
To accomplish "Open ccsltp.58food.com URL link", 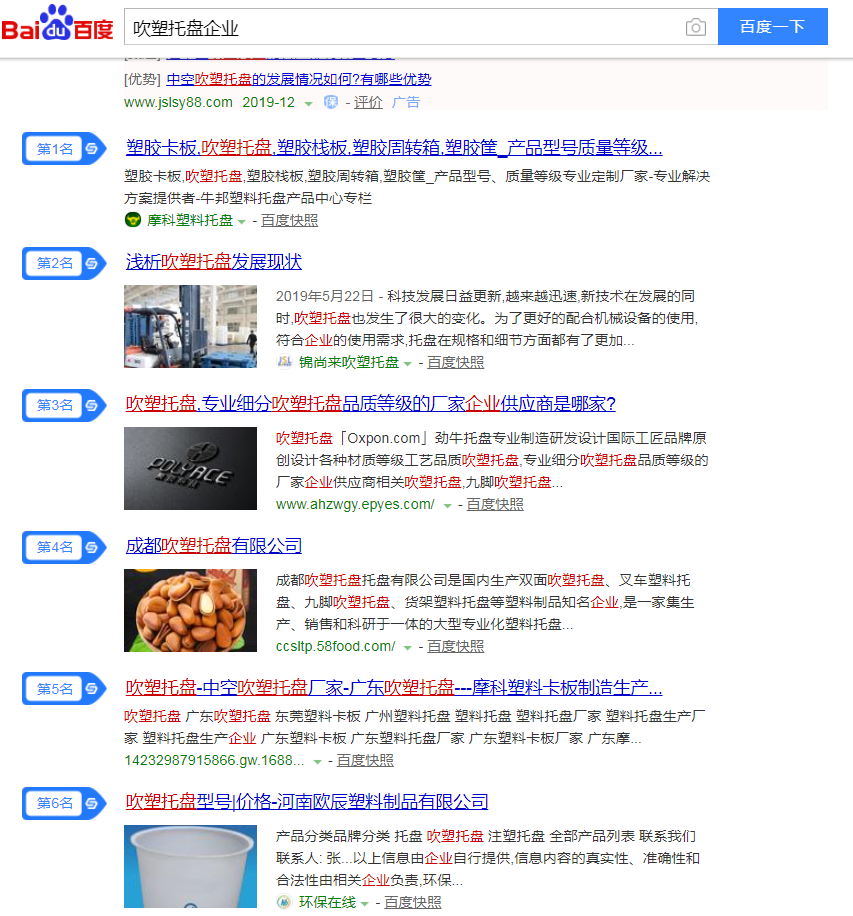I will pyautogui.click(x=335, y=646).
